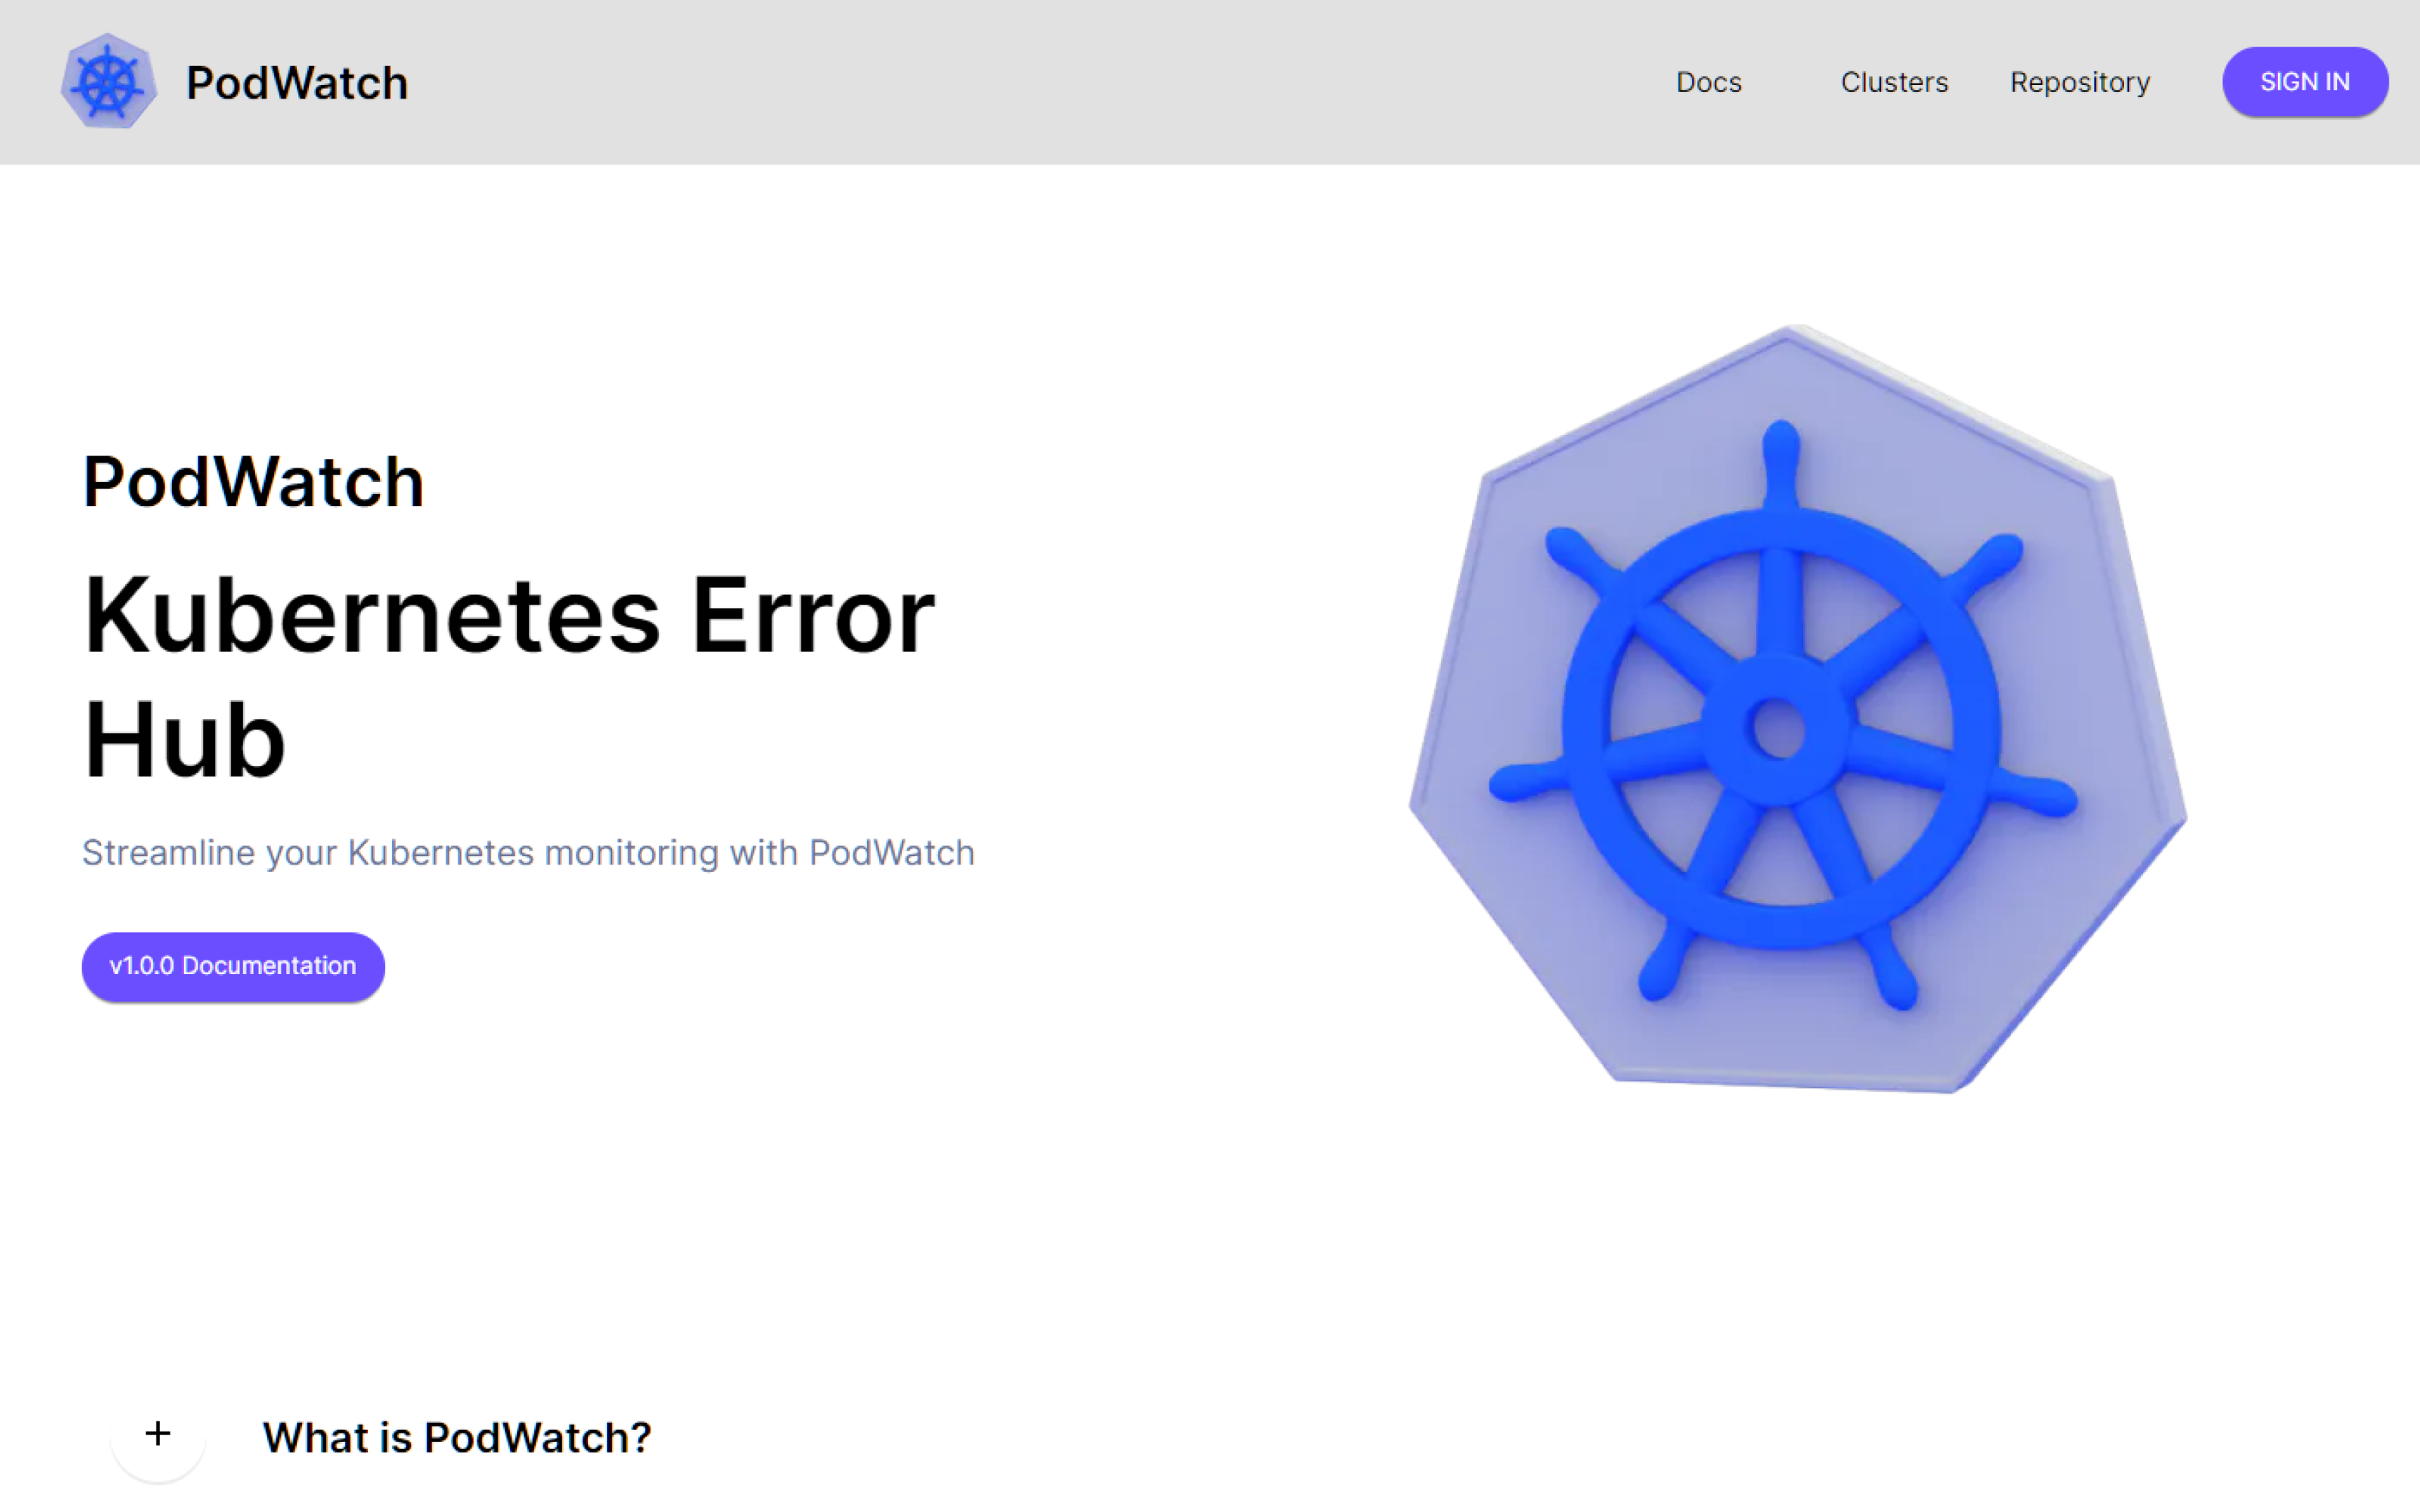Viewport: 2420px width, 1512px height.
Task: Go to the Clusters page
Action: 1894,82
